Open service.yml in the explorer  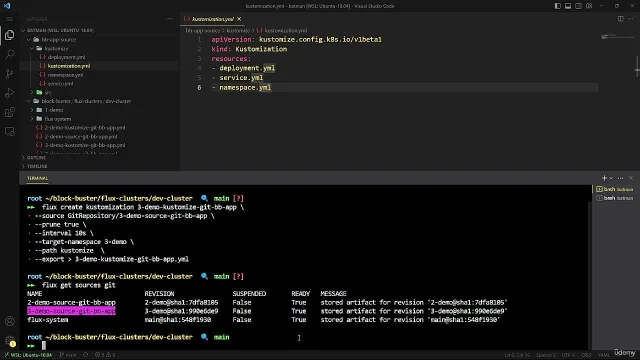pyautogui.click(x=60, y=84)
